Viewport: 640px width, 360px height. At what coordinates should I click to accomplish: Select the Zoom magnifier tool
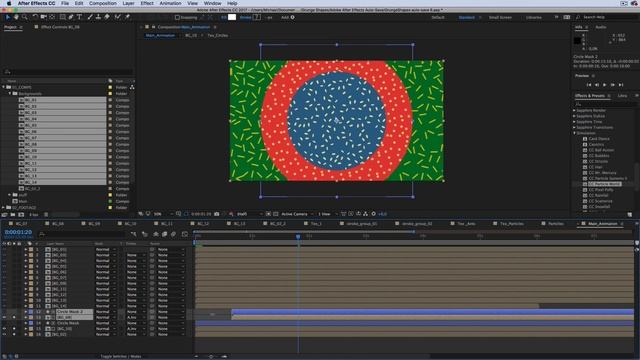pyautogui.click(x=24, y=17)
